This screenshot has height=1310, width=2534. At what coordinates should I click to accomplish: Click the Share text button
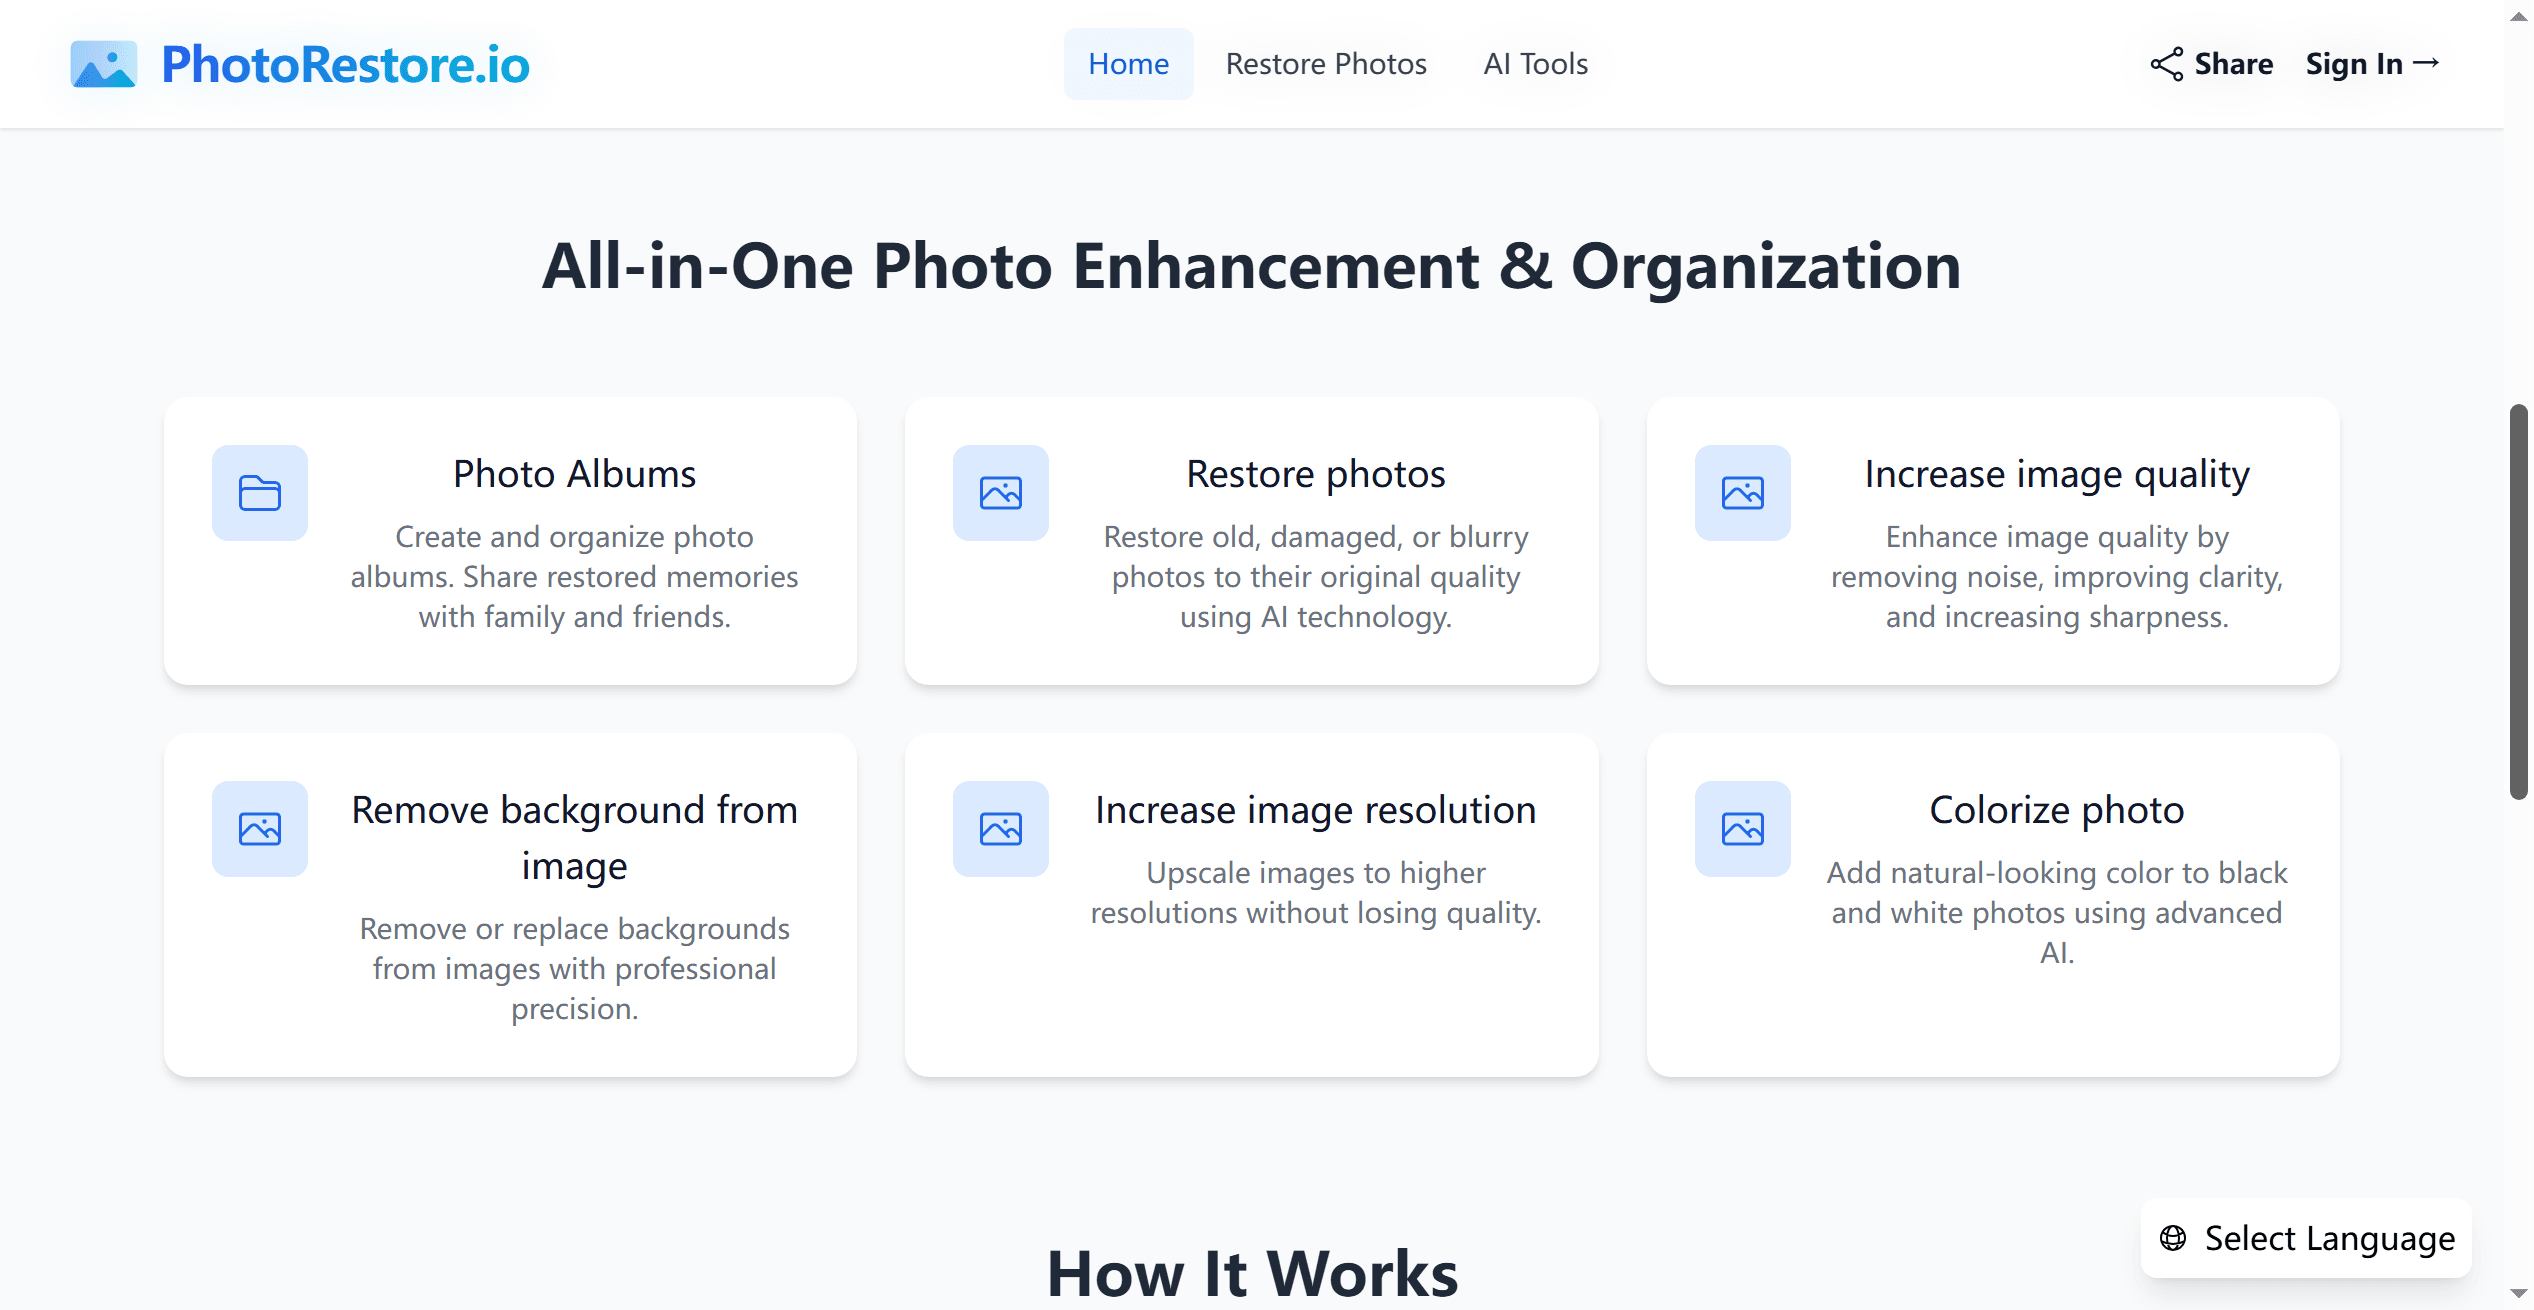pyautogui.click(x=2233, y=64)
